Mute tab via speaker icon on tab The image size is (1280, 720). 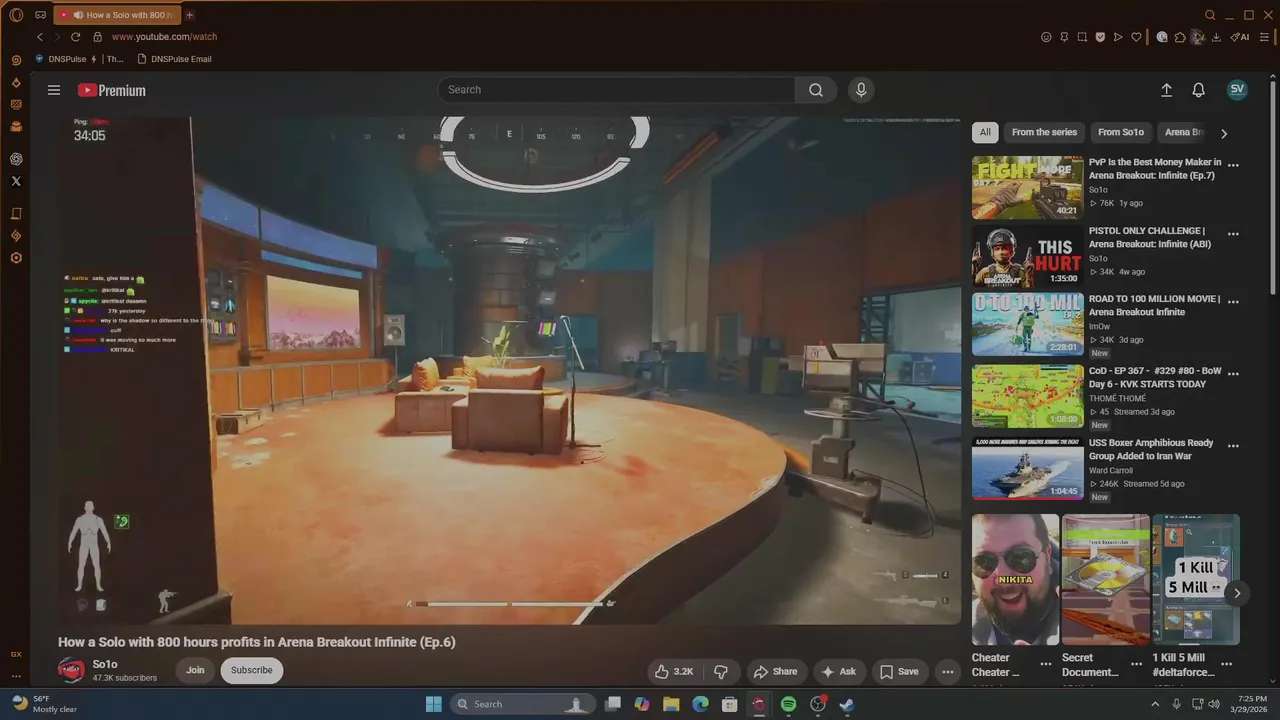click(78, 15)
